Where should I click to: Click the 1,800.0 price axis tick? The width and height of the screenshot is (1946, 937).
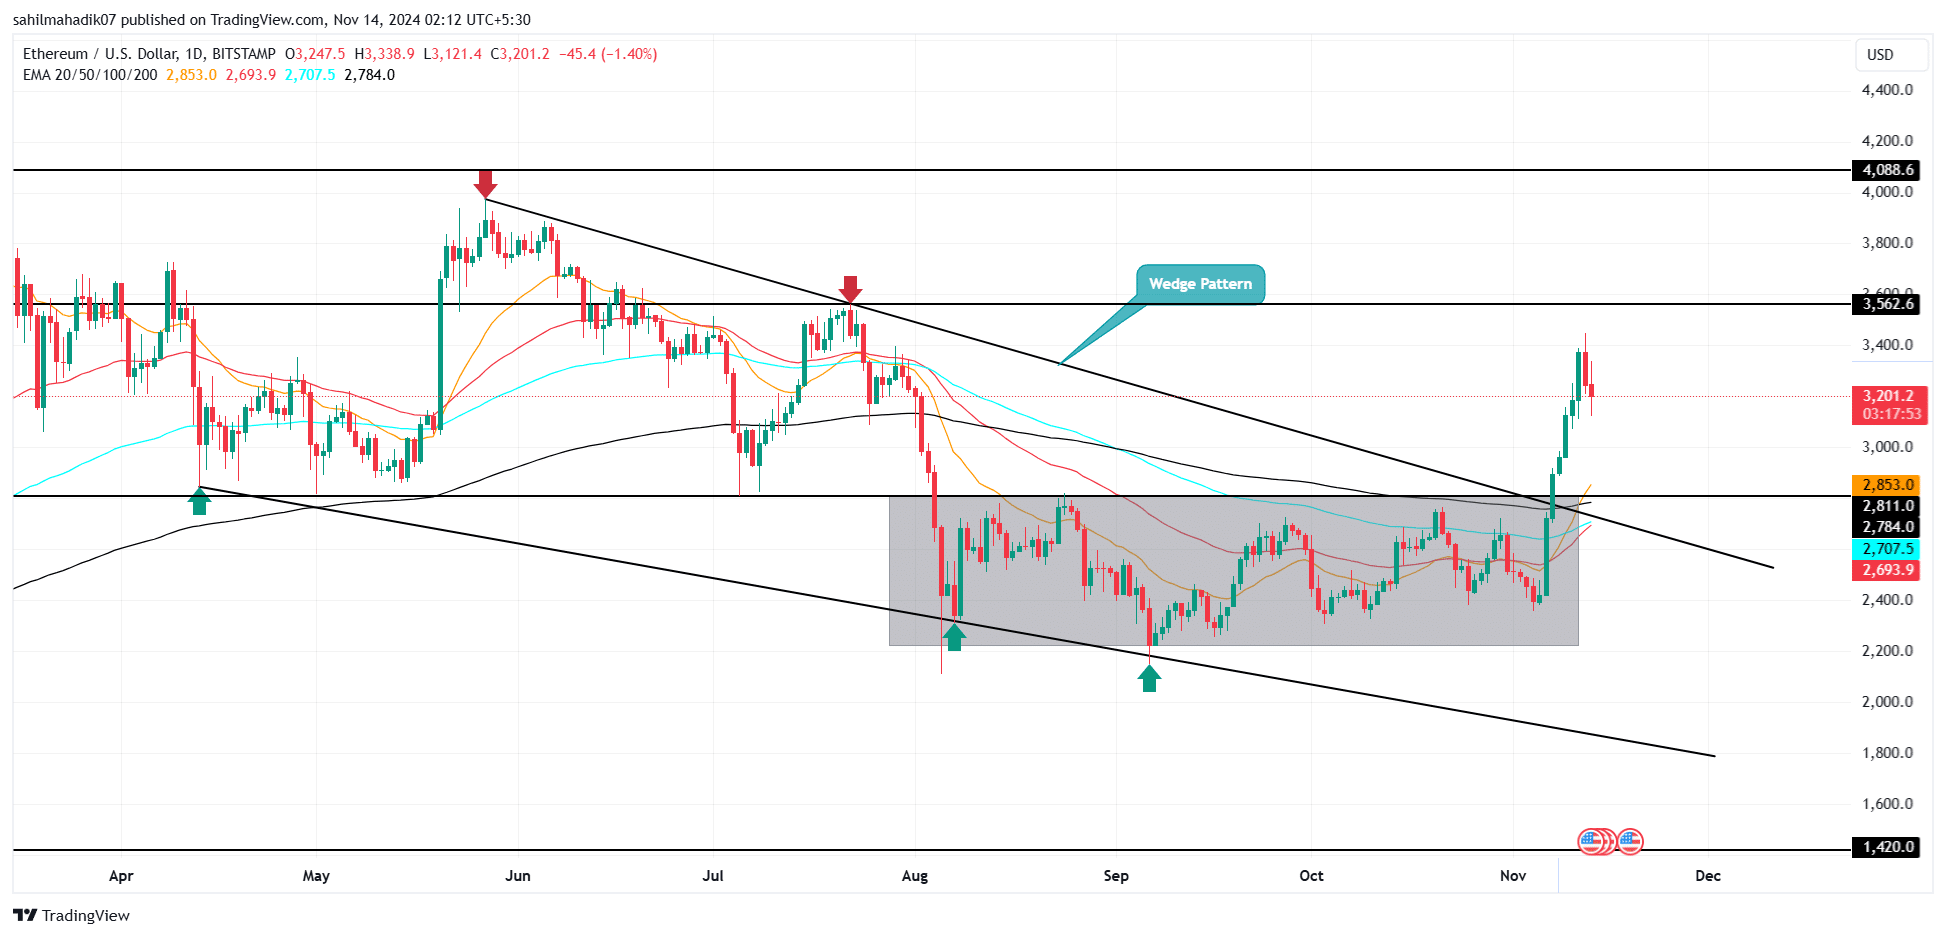pos(1887,753)
